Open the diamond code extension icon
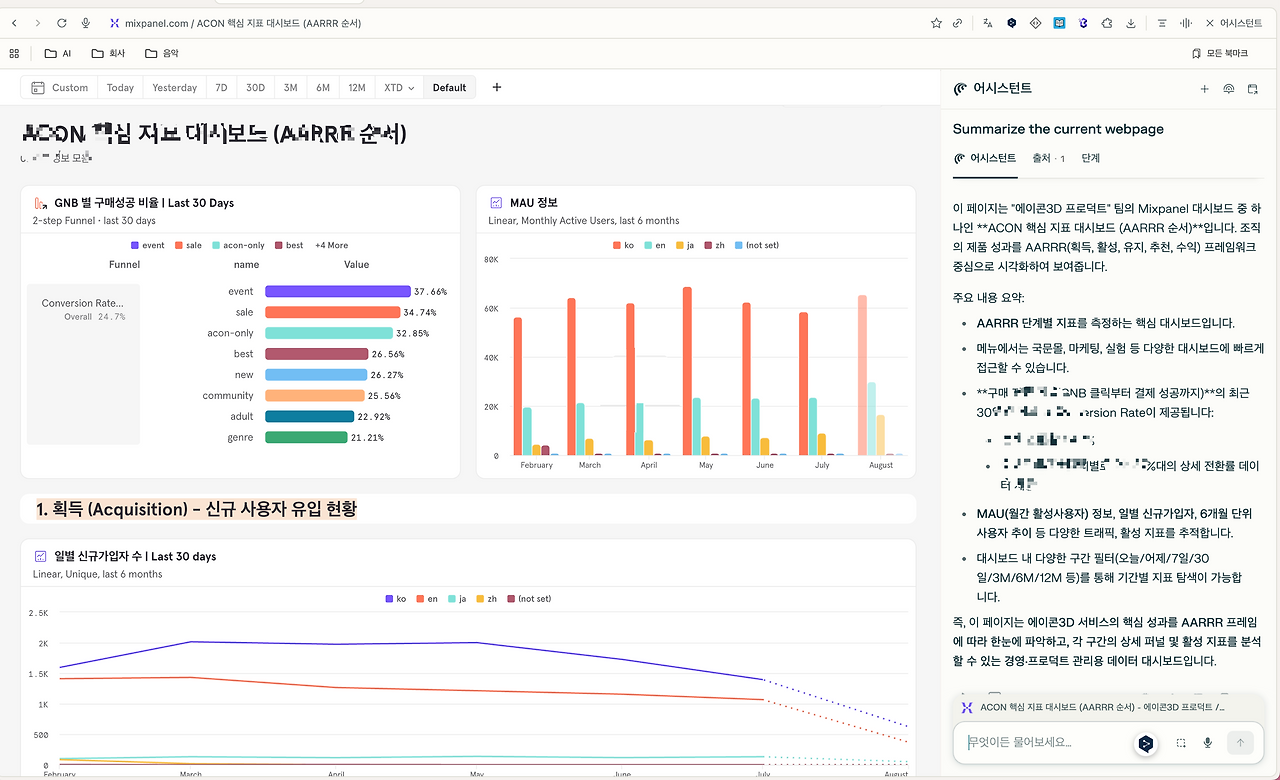This screenshot has width=1280, height=780. (1036, 23)
